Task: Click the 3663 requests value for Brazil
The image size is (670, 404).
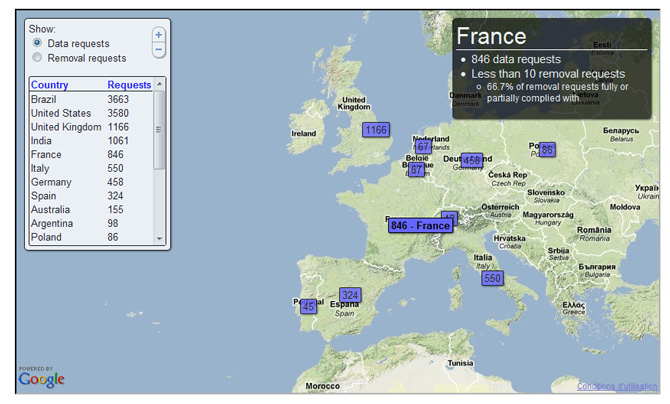Action: 118,99
